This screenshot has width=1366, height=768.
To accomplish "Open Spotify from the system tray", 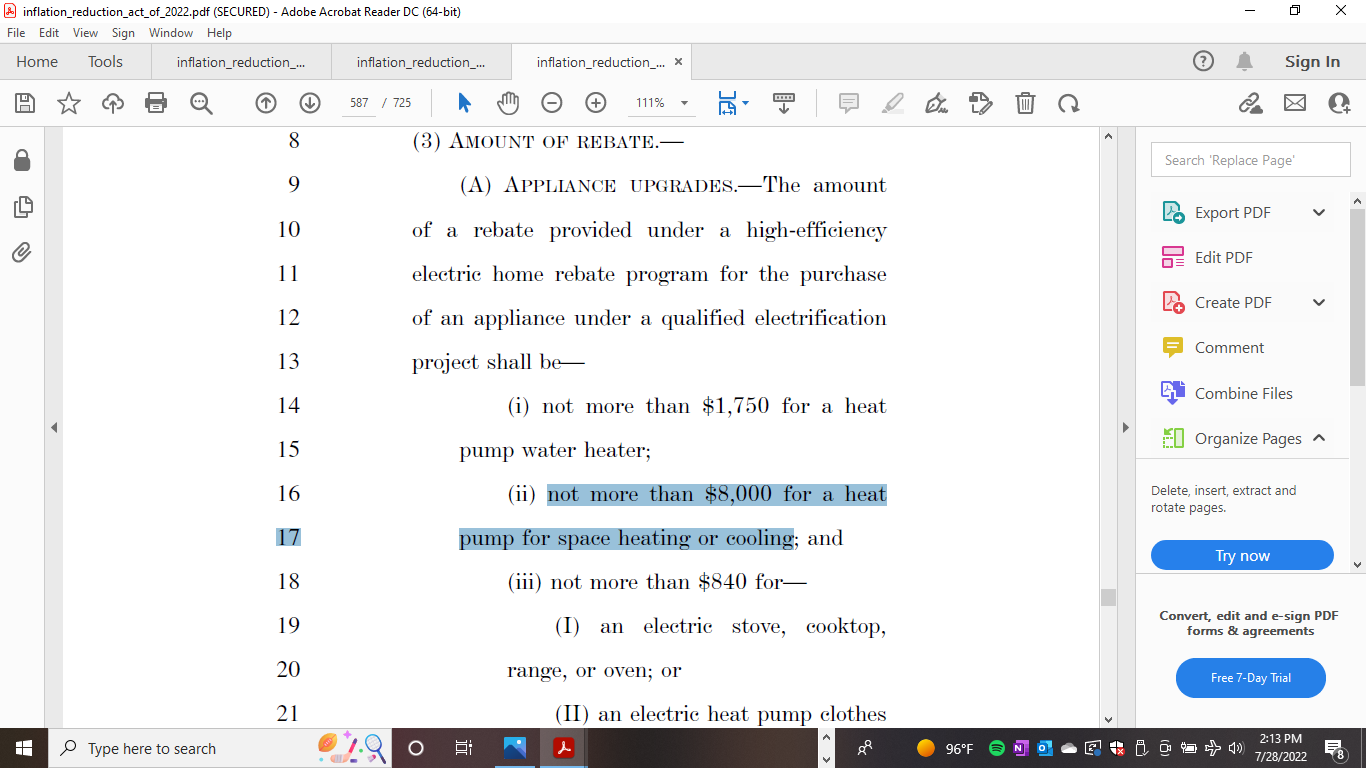I will click(997, 748).
